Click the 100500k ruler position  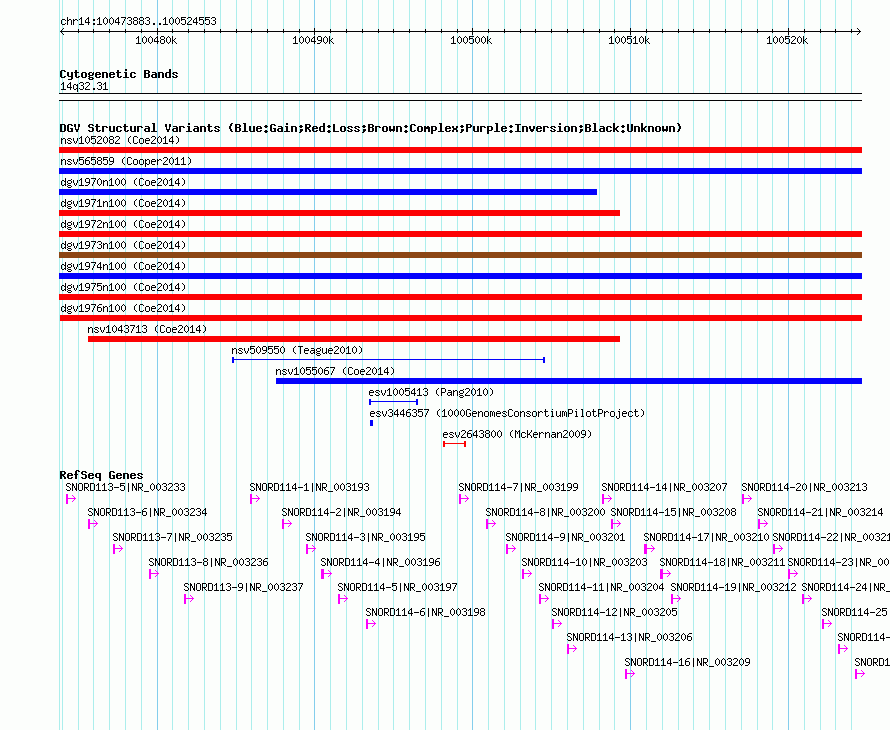pyautogui.click(x=471, y=40)
